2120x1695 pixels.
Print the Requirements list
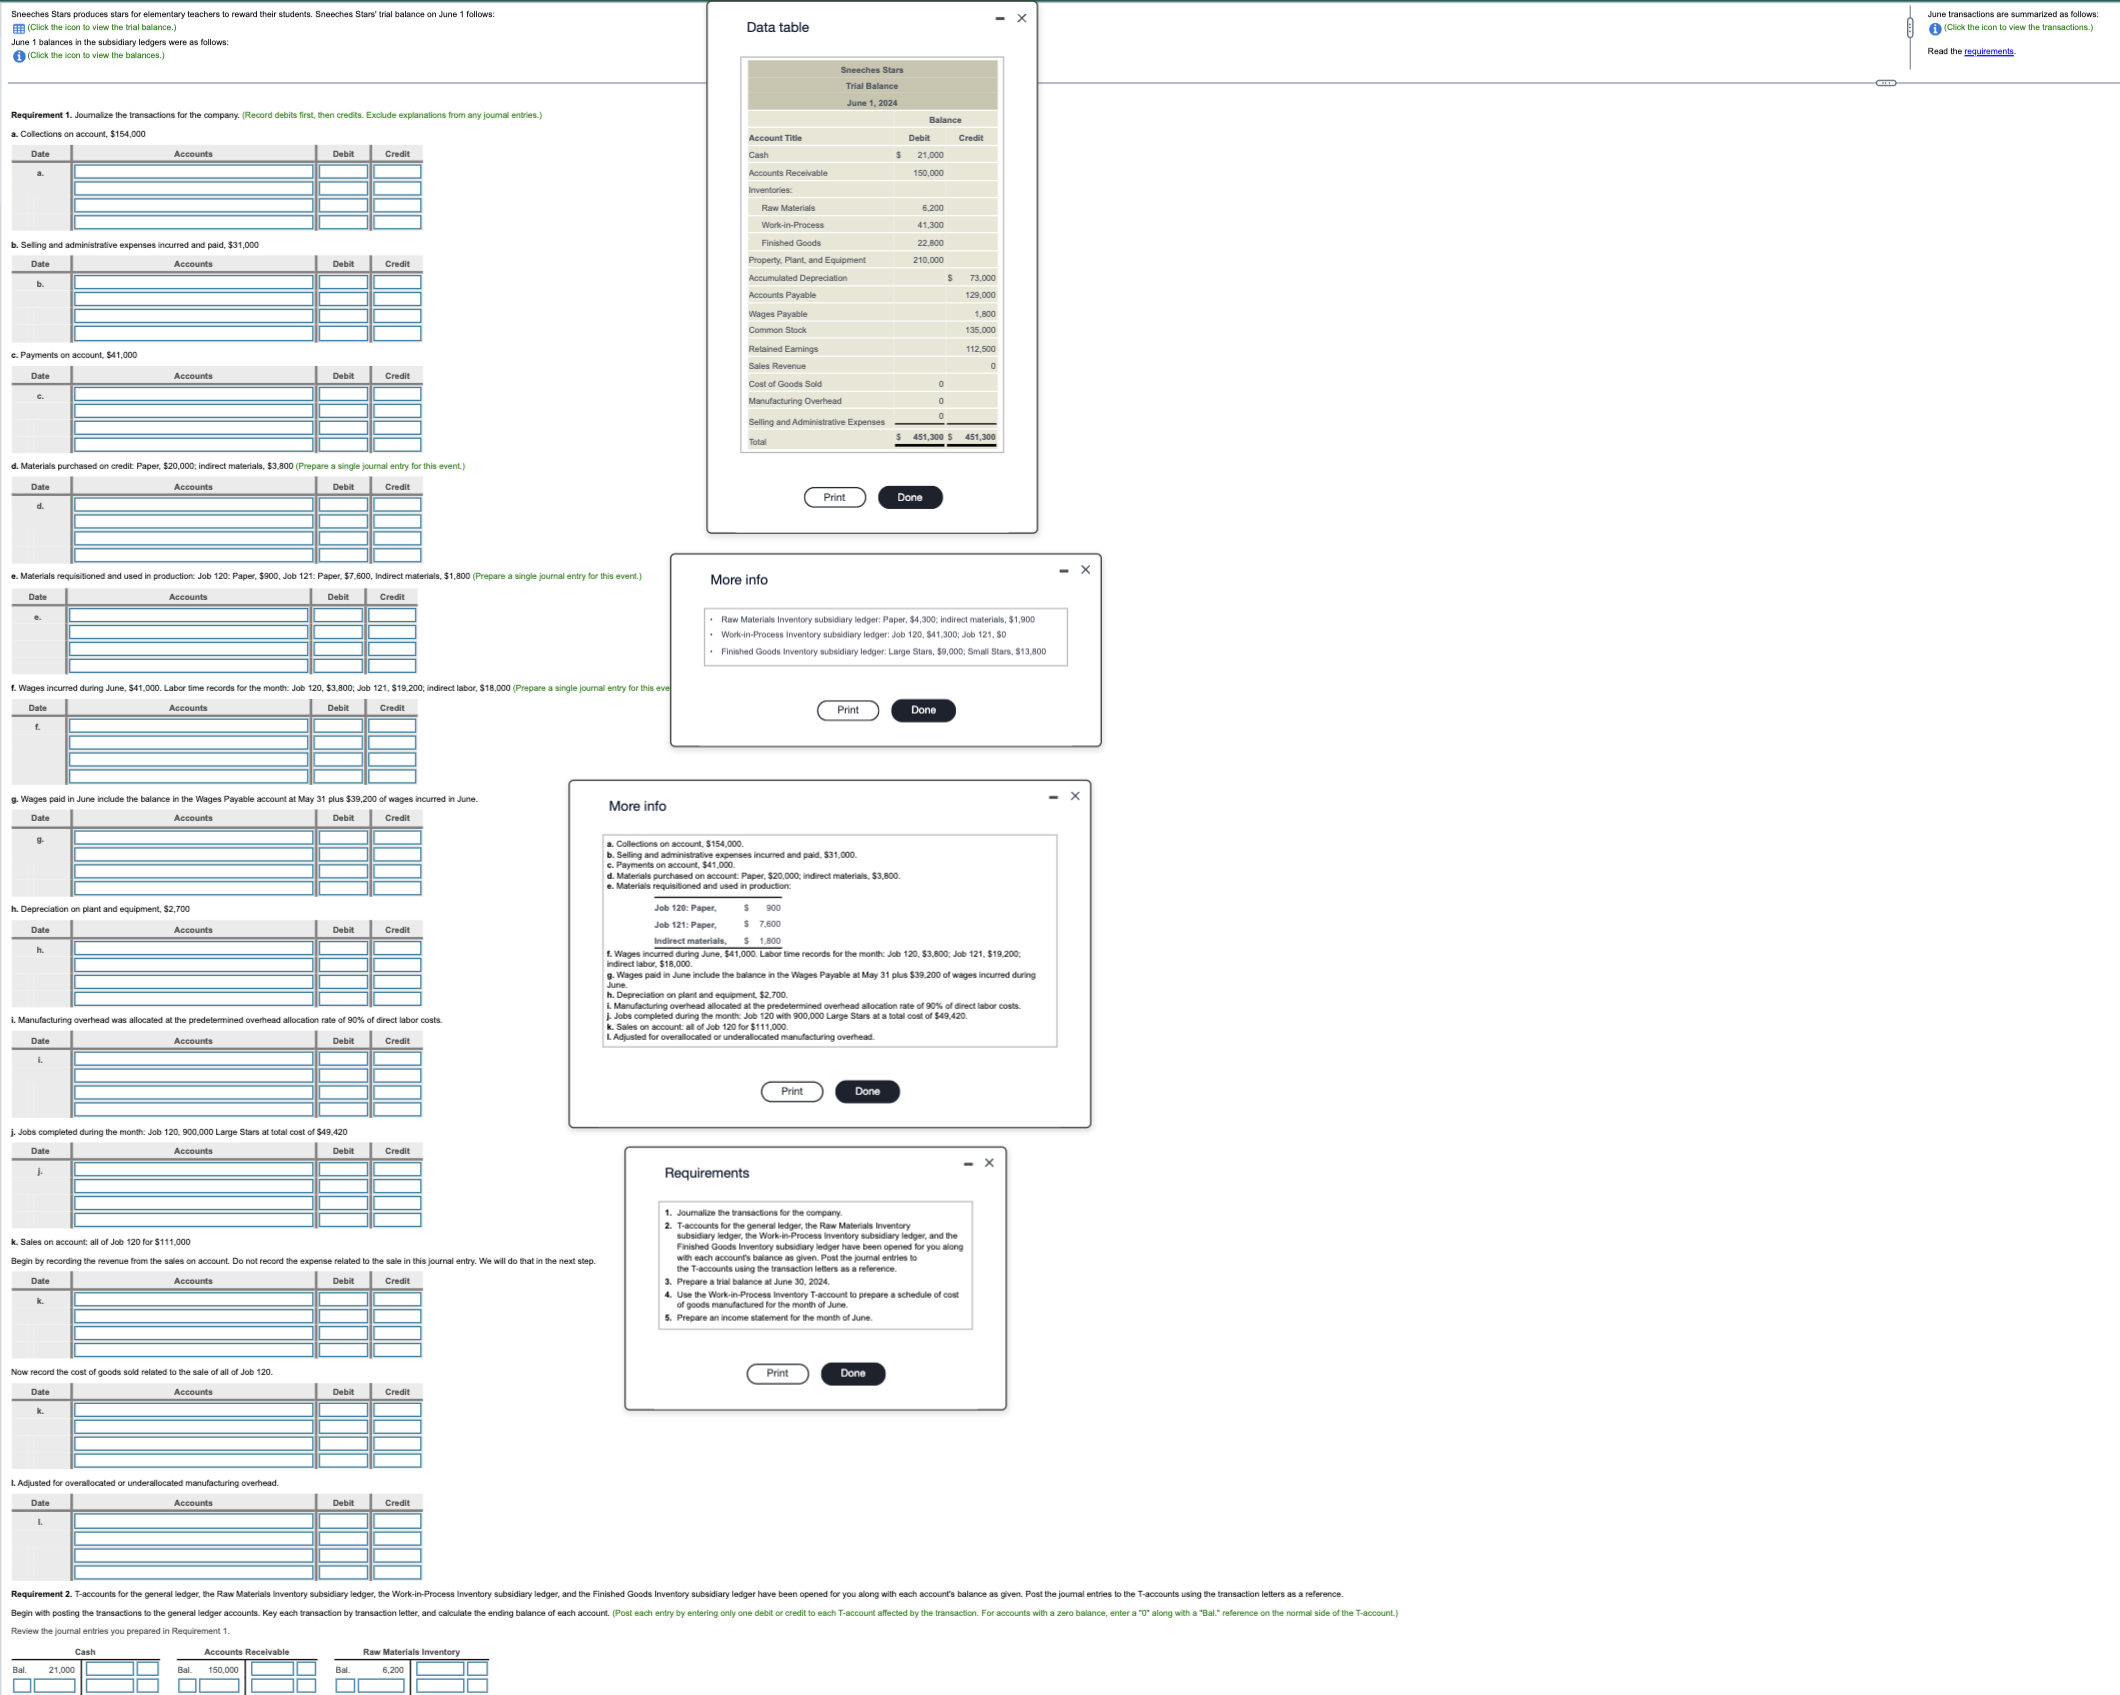pos(777,1373)
